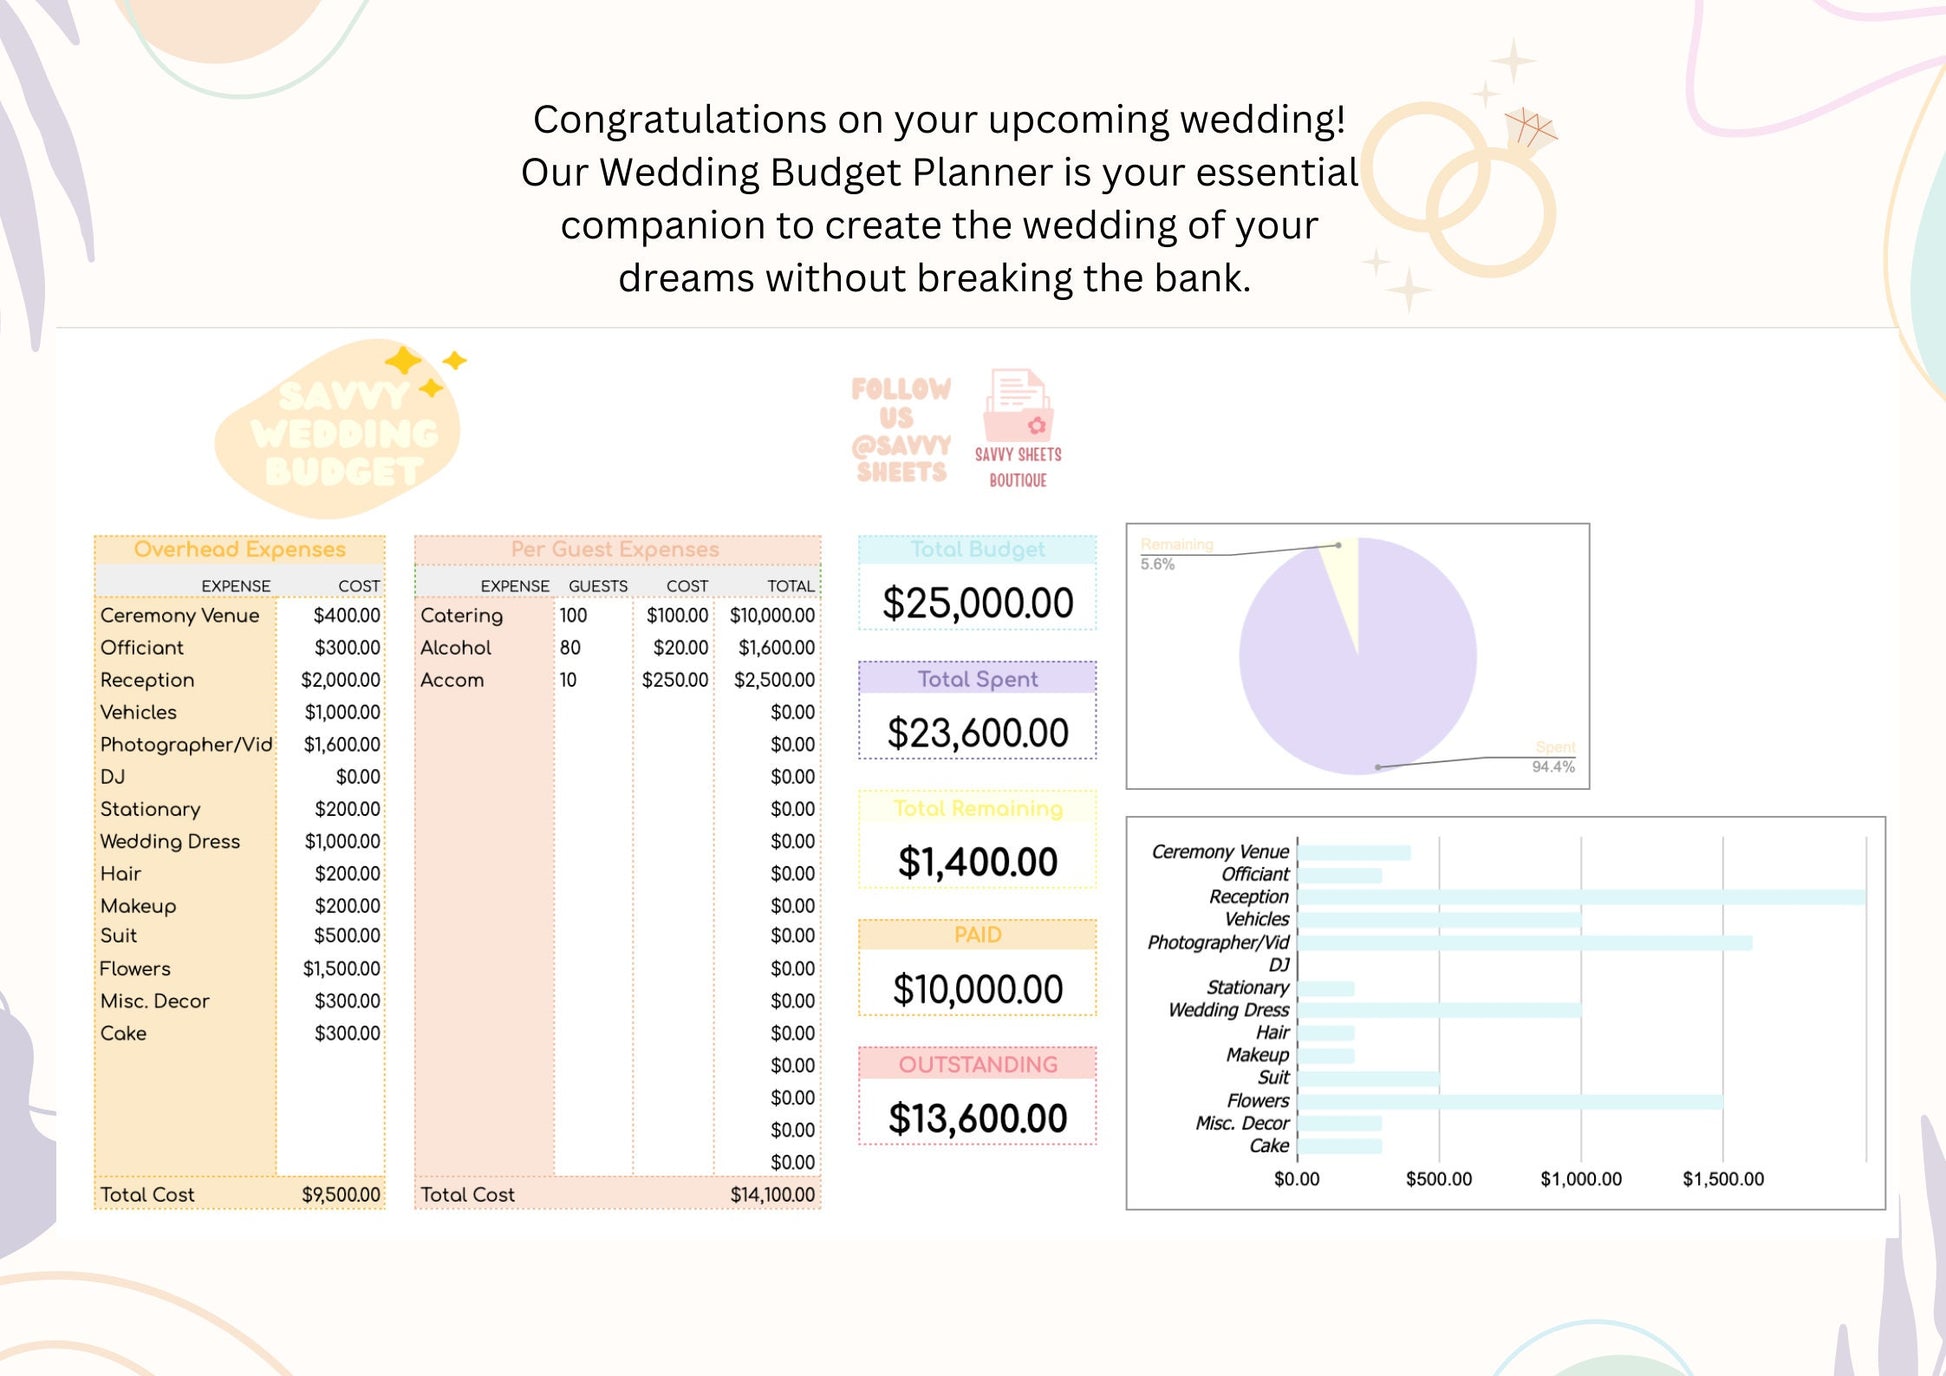The width and height of the screenshot is (1946, 1376).
Task: Click the wedding rings illustration
Action: click(1458, 190)
